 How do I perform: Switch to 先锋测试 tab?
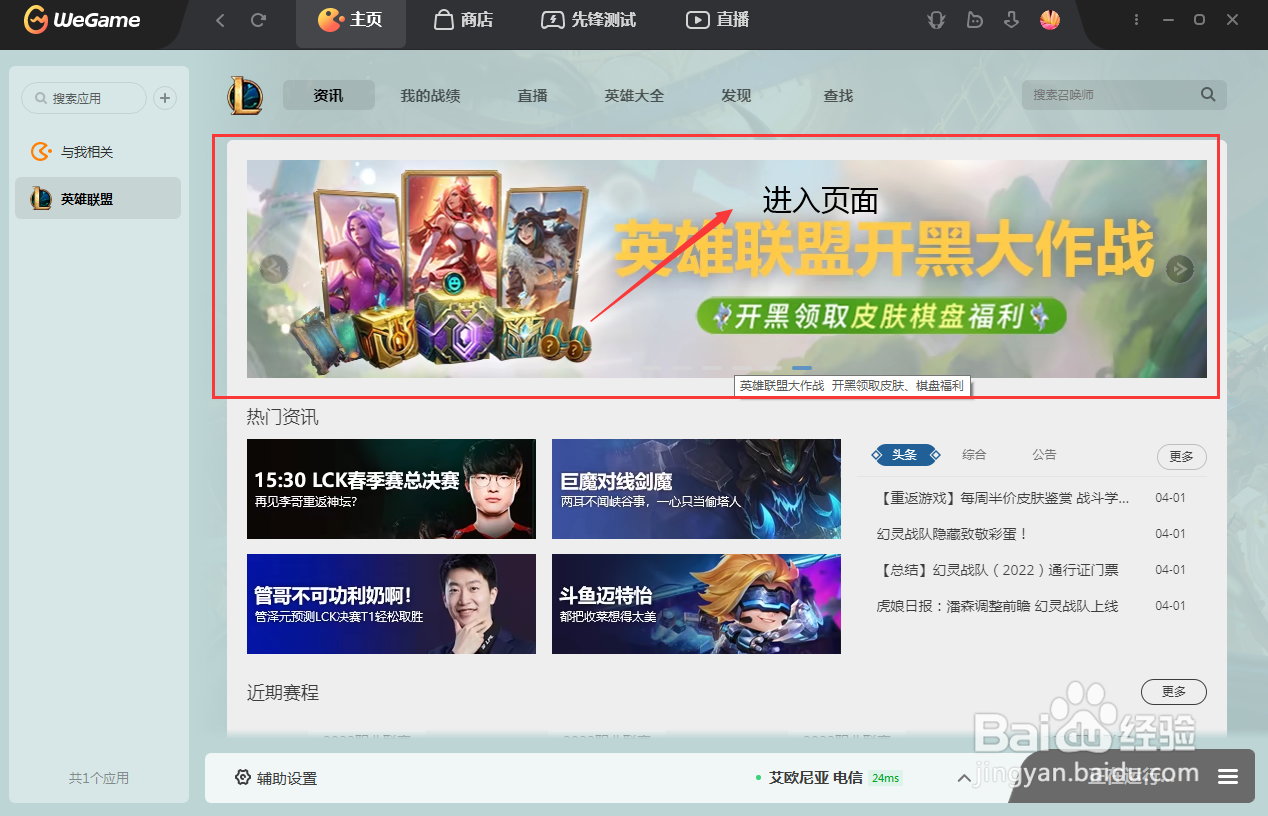[588, 20]
